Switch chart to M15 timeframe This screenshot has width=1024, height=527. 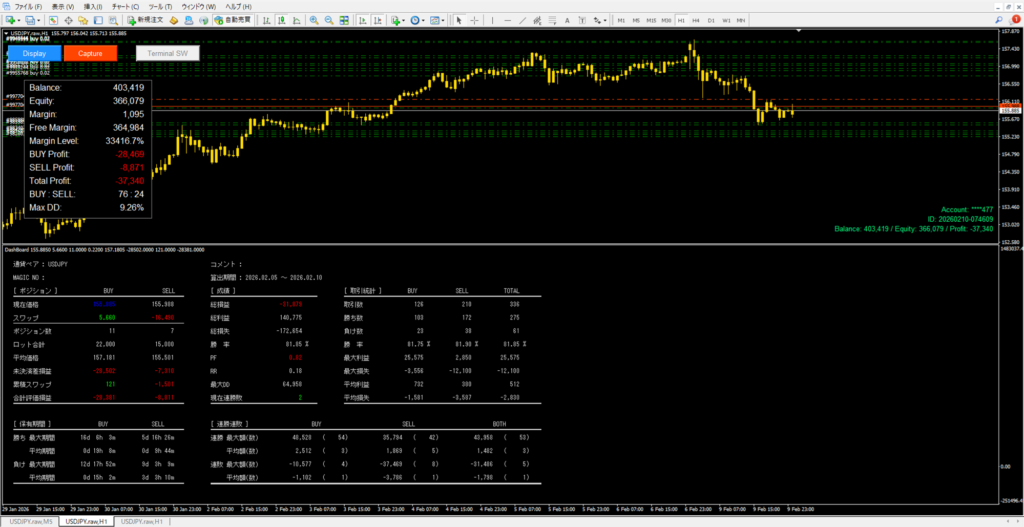pyautogui.click(x=651, y=20)
